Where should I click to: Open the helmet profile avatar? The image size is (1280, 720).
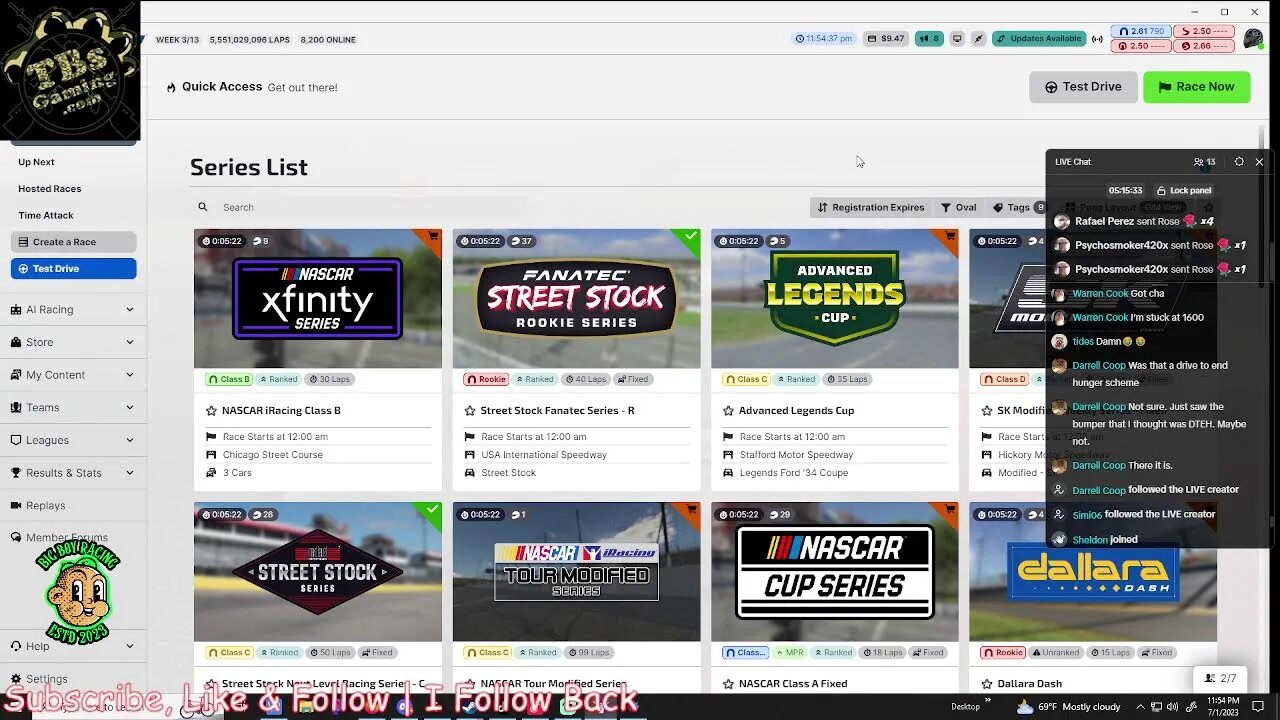[1253, 39]
